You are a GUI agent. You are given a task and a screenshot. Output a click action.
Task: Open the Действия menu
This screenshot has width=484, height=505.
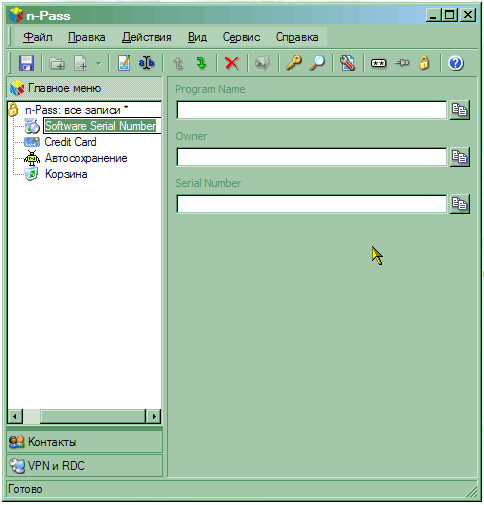tap(147, 37)
